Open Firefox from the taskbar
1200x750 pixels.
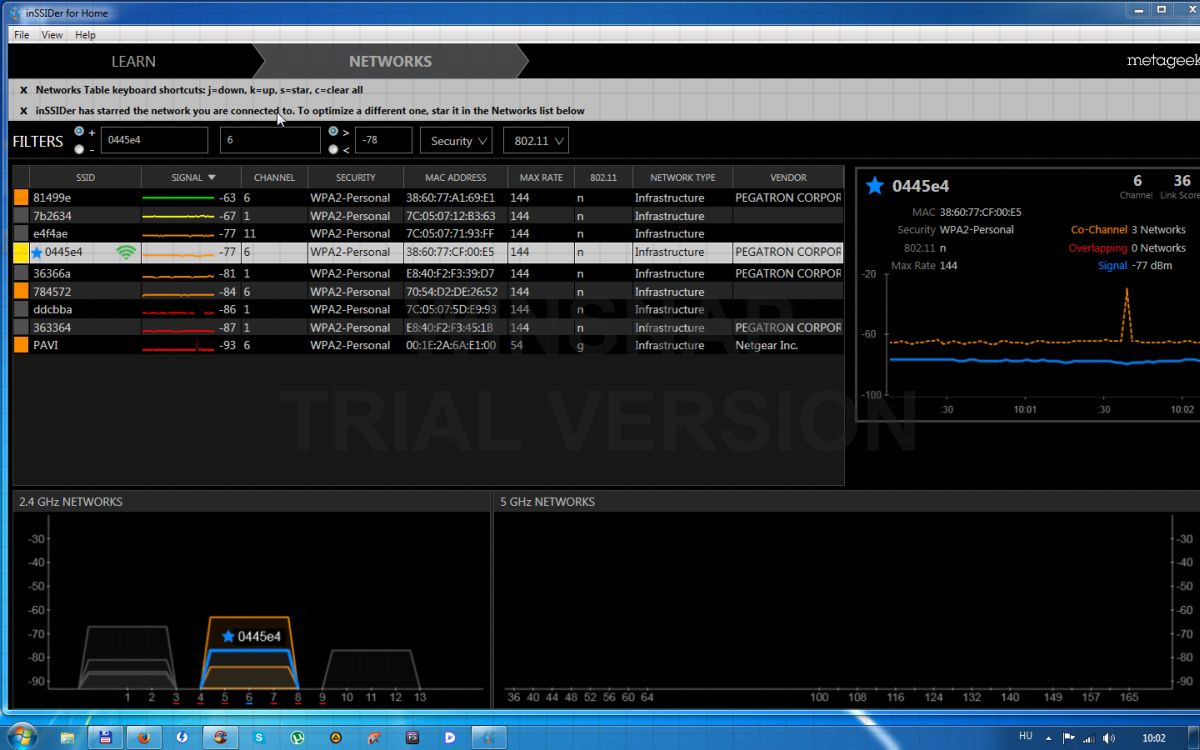pyautogui.click(x=143, y=738)
